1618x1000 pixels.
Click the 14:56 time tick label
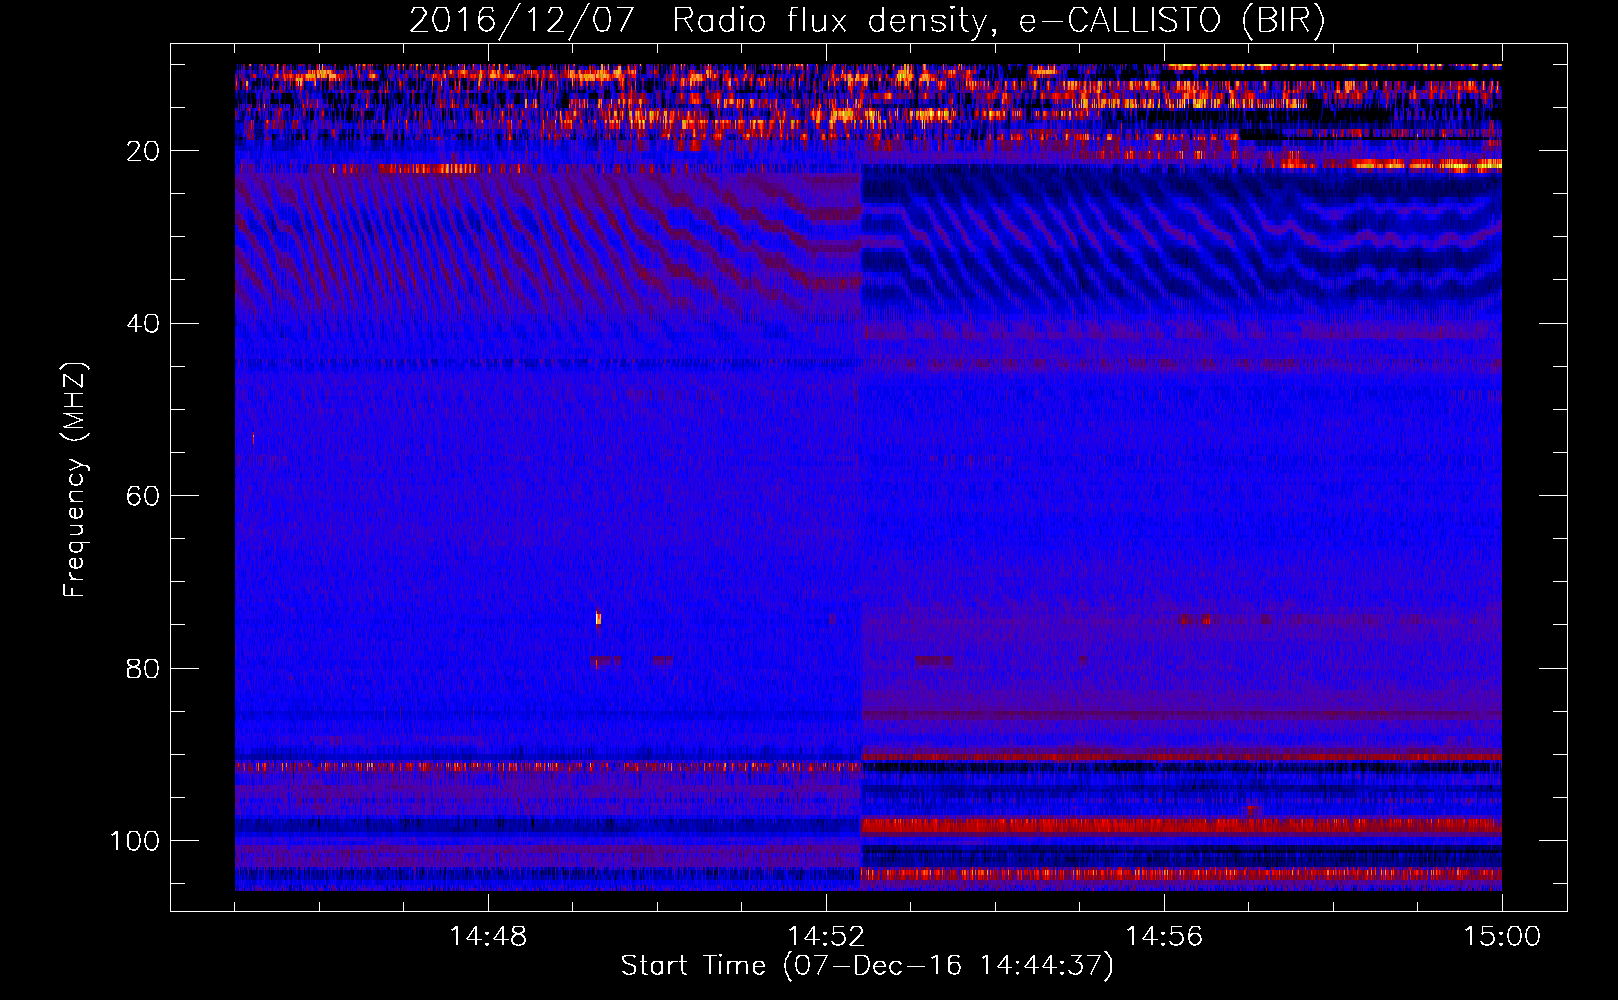point(1164,937)
